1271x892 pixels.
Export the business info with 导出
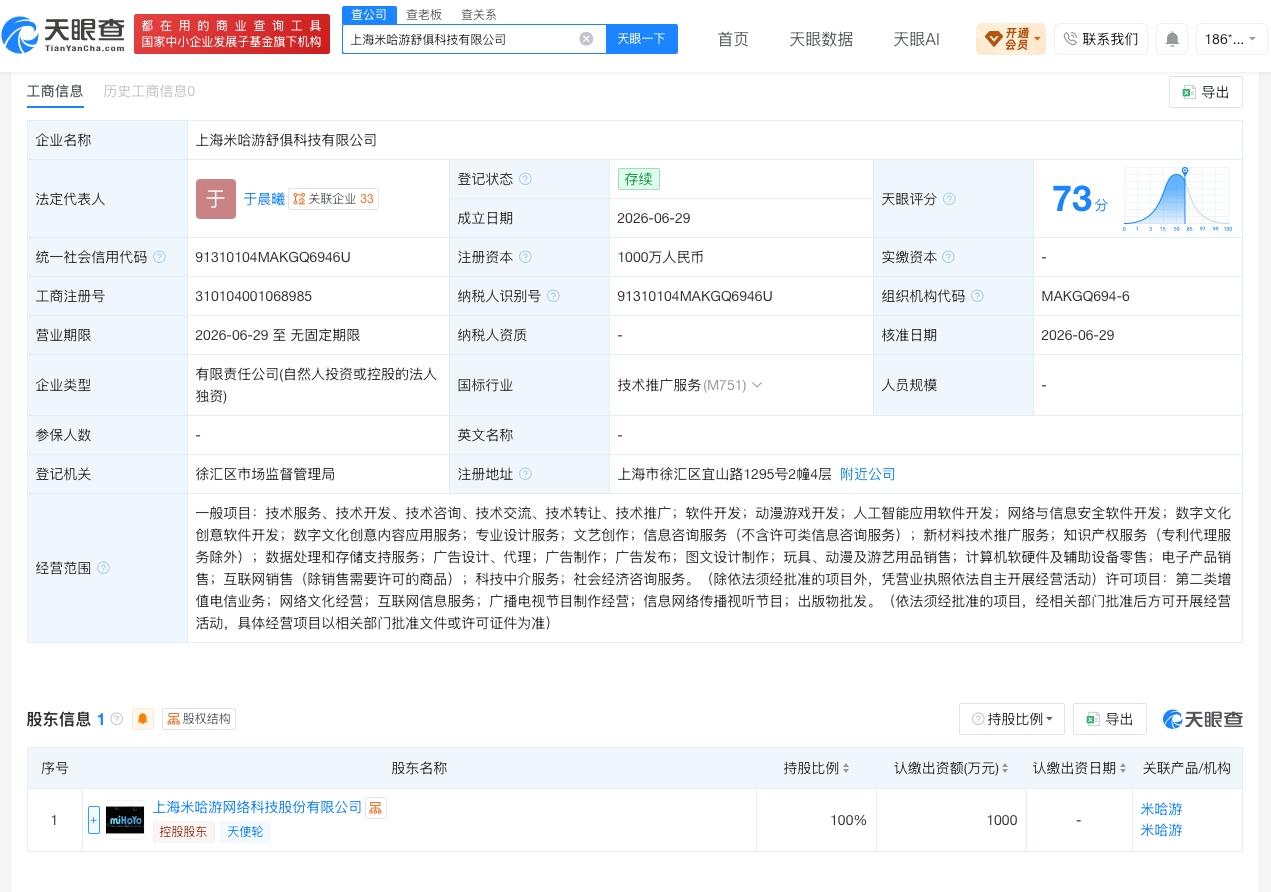point(1206,92)
